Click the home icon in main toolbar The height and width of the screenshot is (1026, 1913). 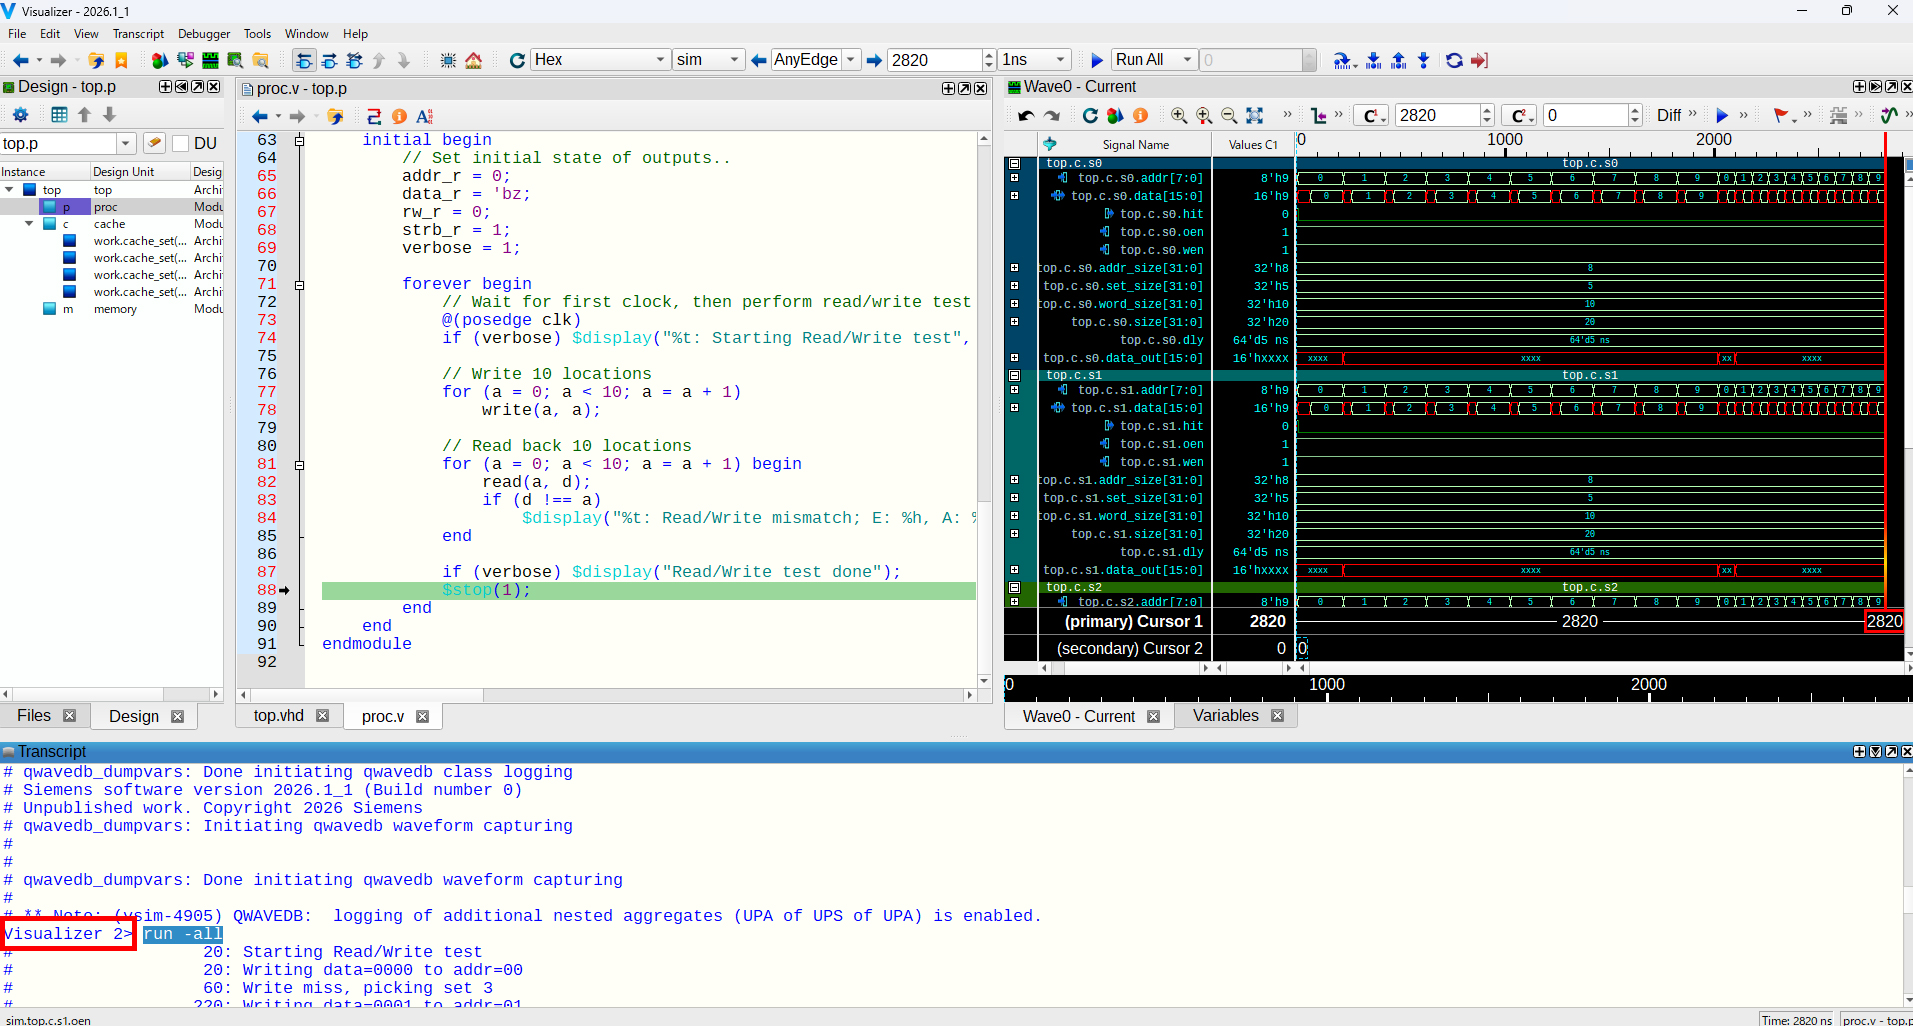click(x=474, y=60)
